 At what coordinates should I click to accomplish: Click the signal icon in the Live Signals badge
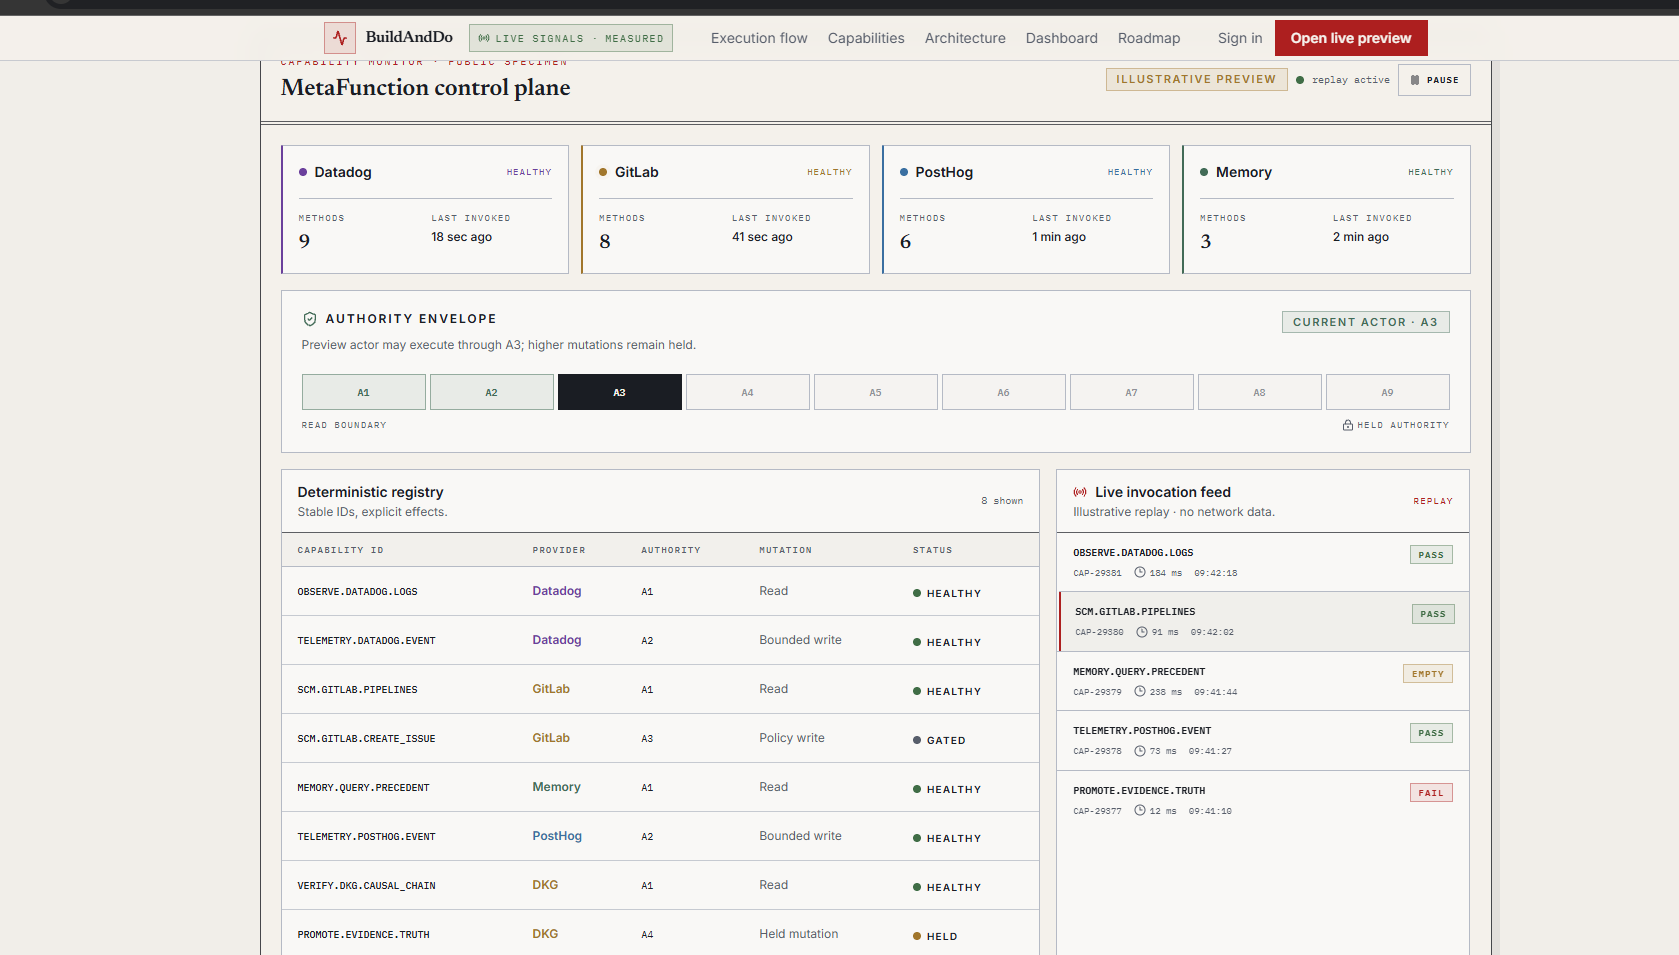tap(484, 39)
